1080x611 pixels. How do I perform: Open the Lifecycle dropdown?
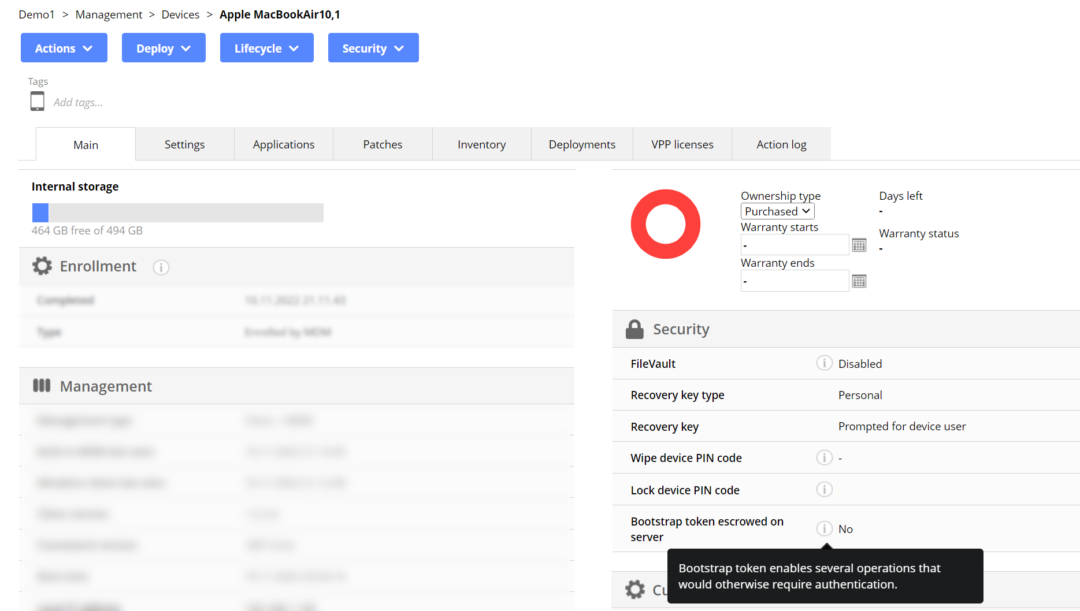click(x=266, y=47)
